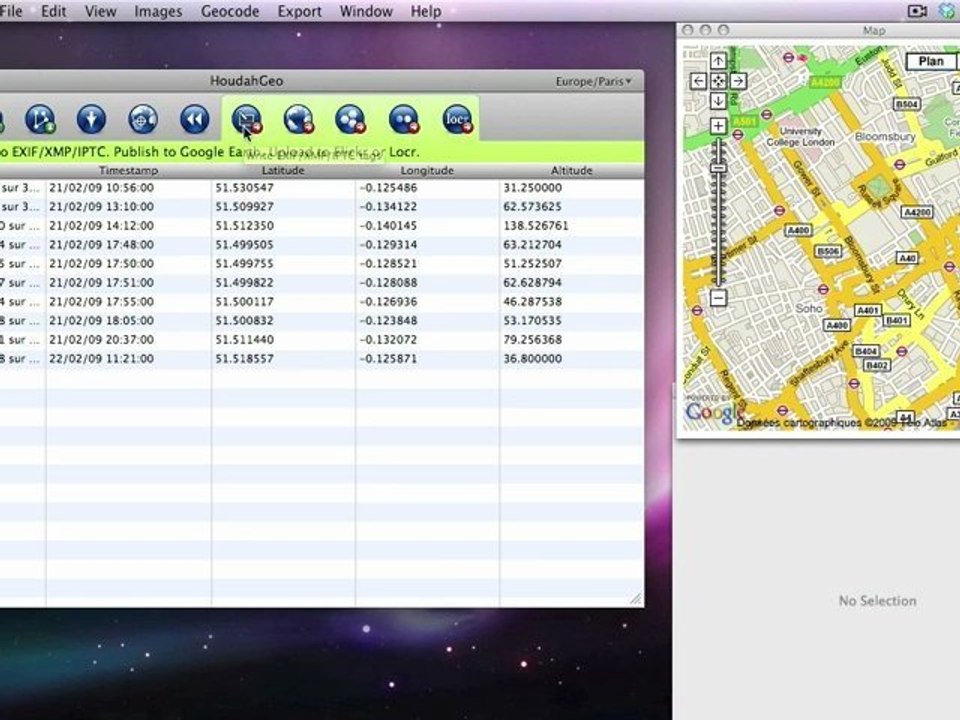Open the Images menu
This screenshot has width=960, height=720.
158,11
